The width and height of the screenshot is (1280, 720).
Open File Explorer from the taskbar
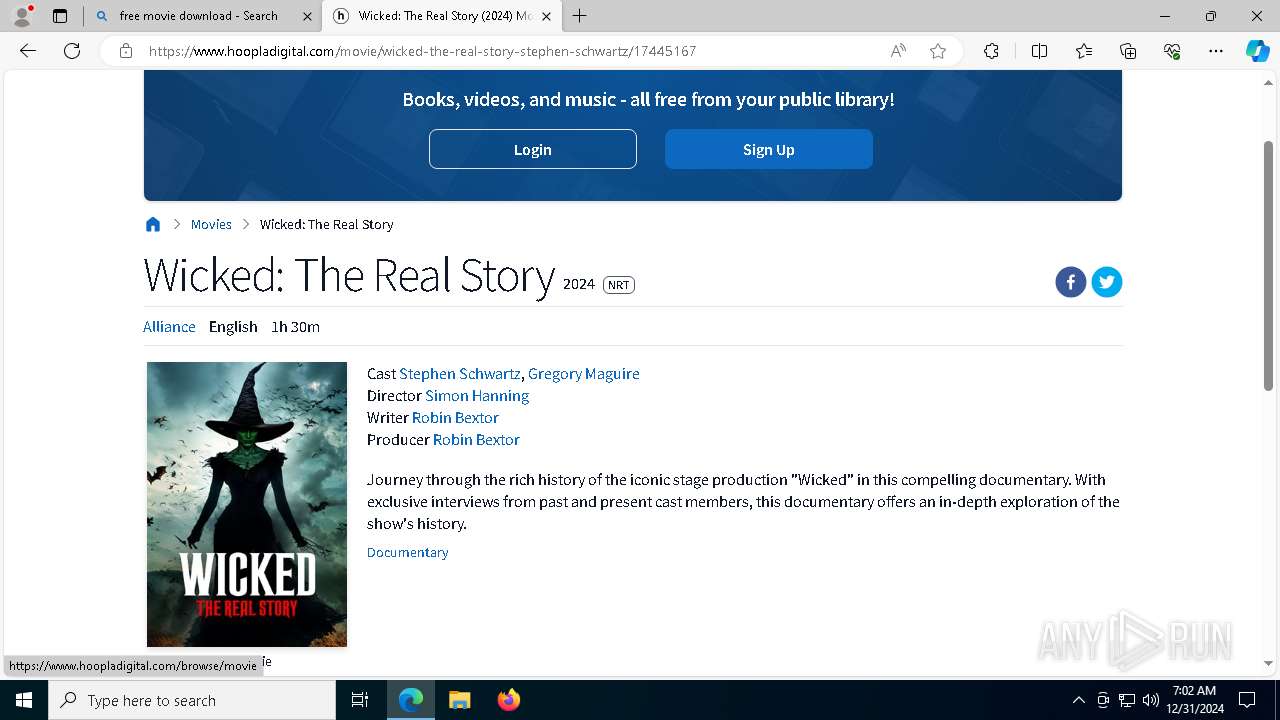pos(459,700)
